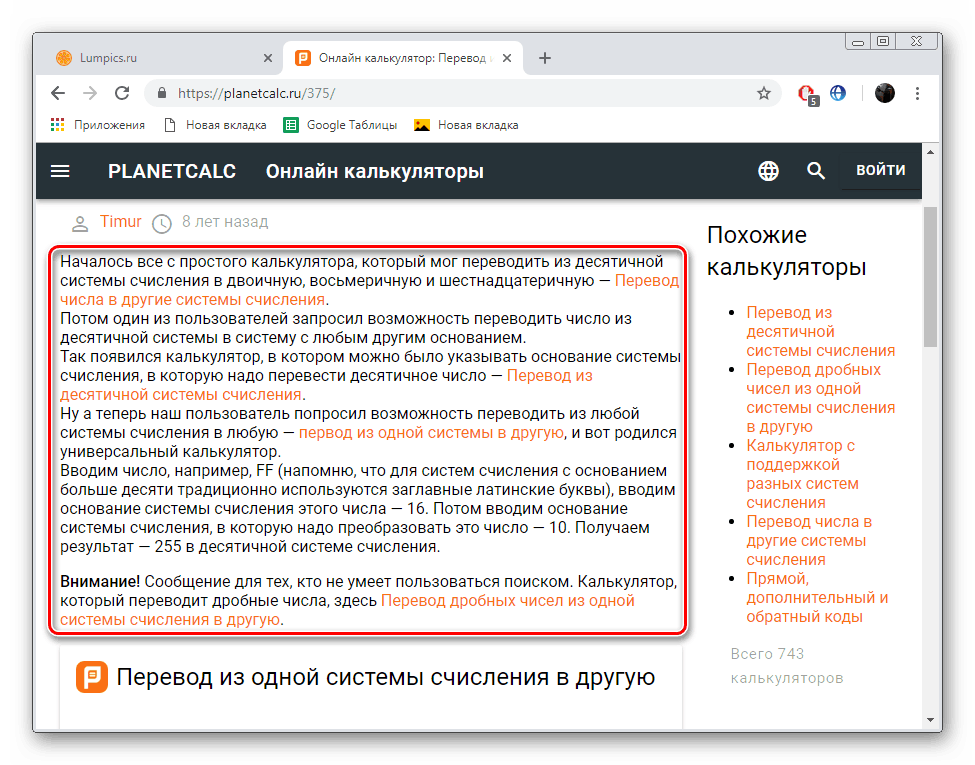Click the scrollbar up arrow

(x=930, y=152)
